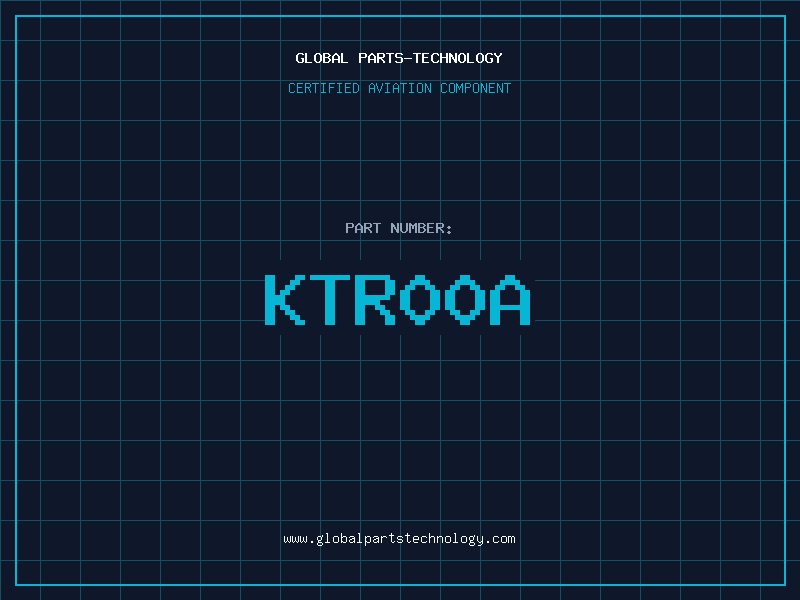Image resolution: width=800 pixels, height=600 pixels.
Task: Select the large KTROOA part number
Action: click(399, 300)
